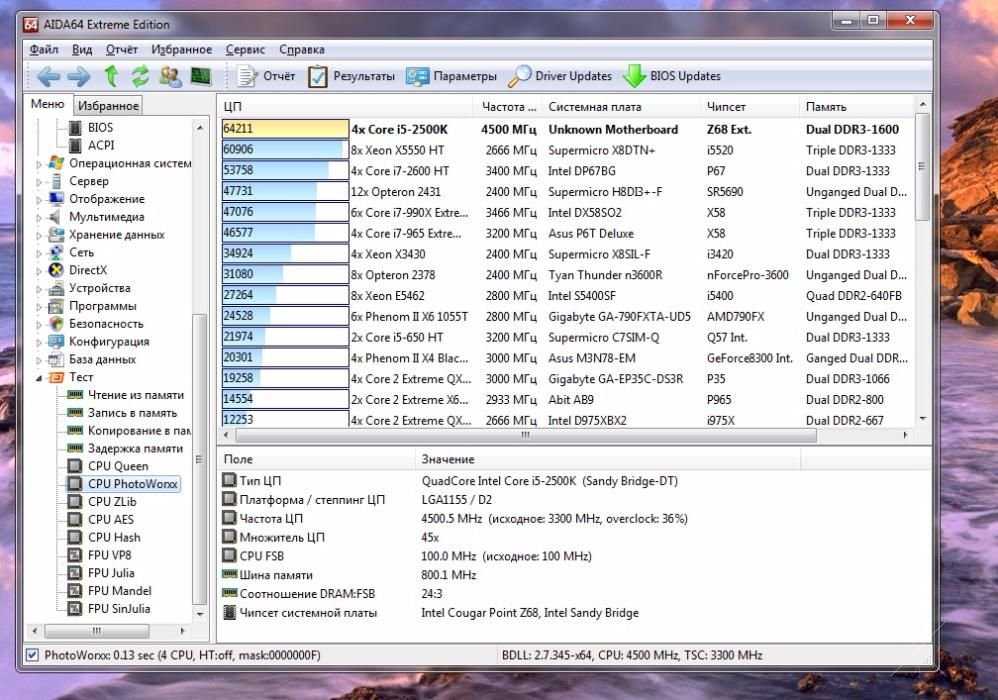Open Параметры settings from the toolbar

[x=451, y=76]
